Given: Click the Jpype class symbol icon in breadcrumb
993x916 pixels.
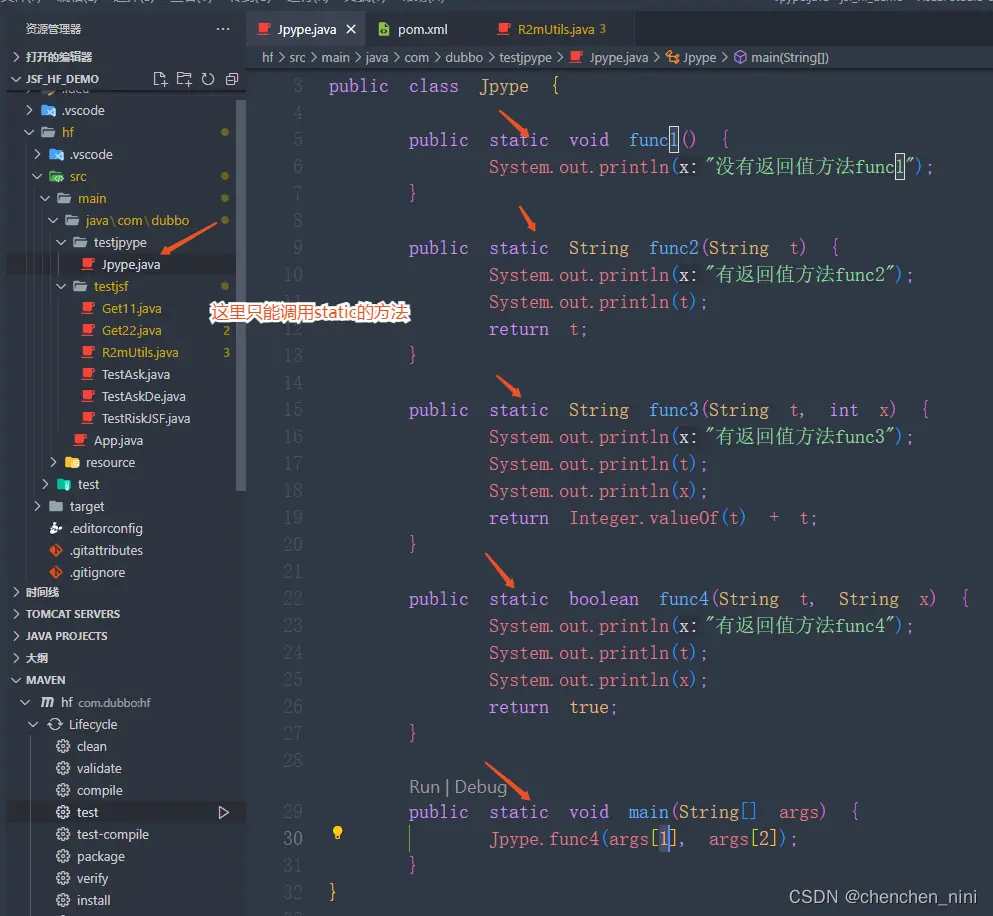Looking at the screenshot, I should click(x=673, y=58).
